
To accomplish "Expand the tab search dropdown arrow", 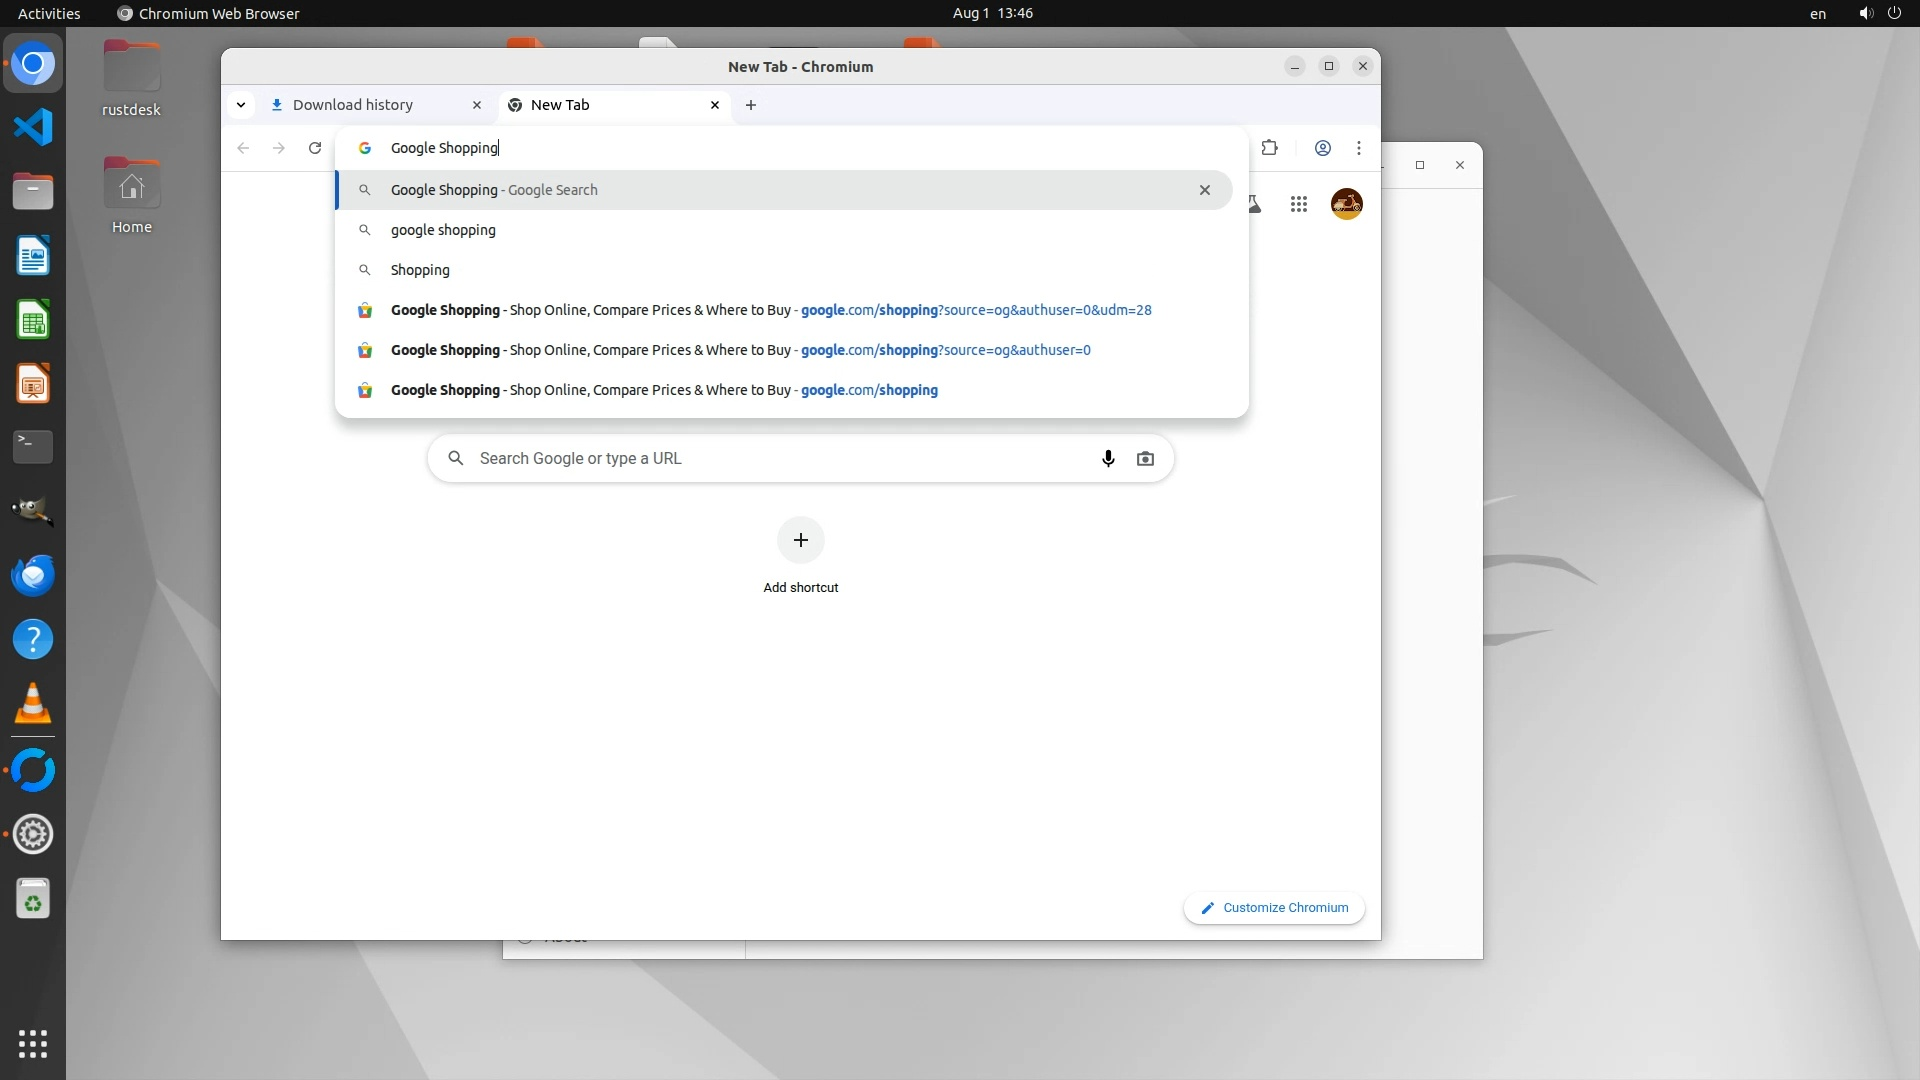I will coord(241,105).
